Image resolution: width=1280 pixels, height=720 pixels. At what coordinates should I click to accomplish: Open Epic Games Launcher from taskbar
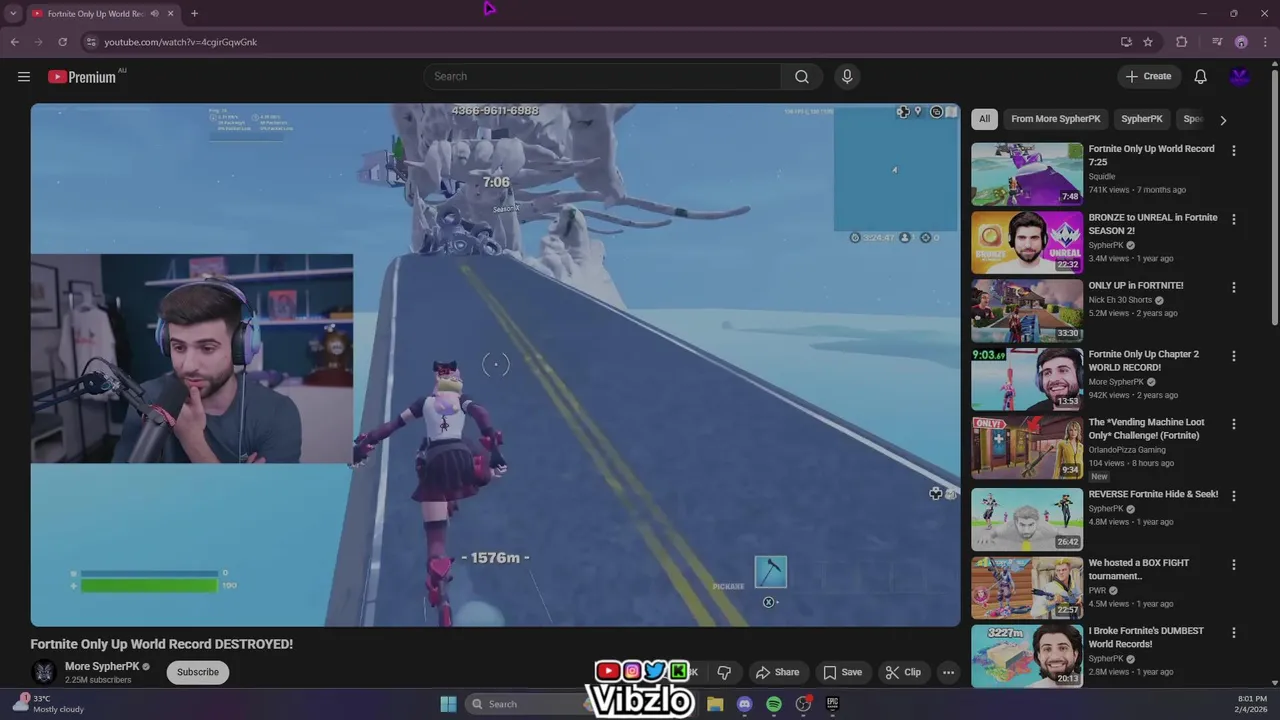tap(832, 704)
